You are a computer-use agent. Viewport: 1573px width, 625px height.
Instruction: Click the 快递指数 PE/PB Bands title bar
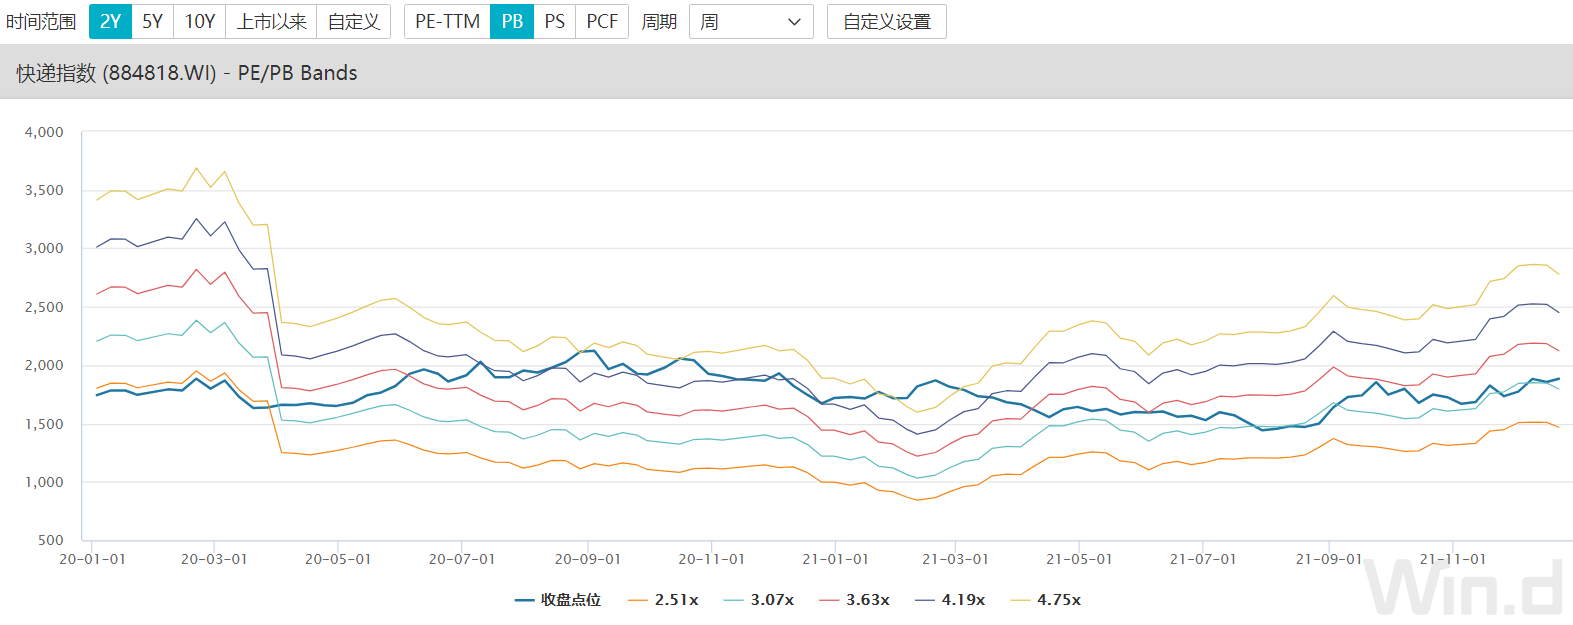pyautogui.click(x=187, y=73)
